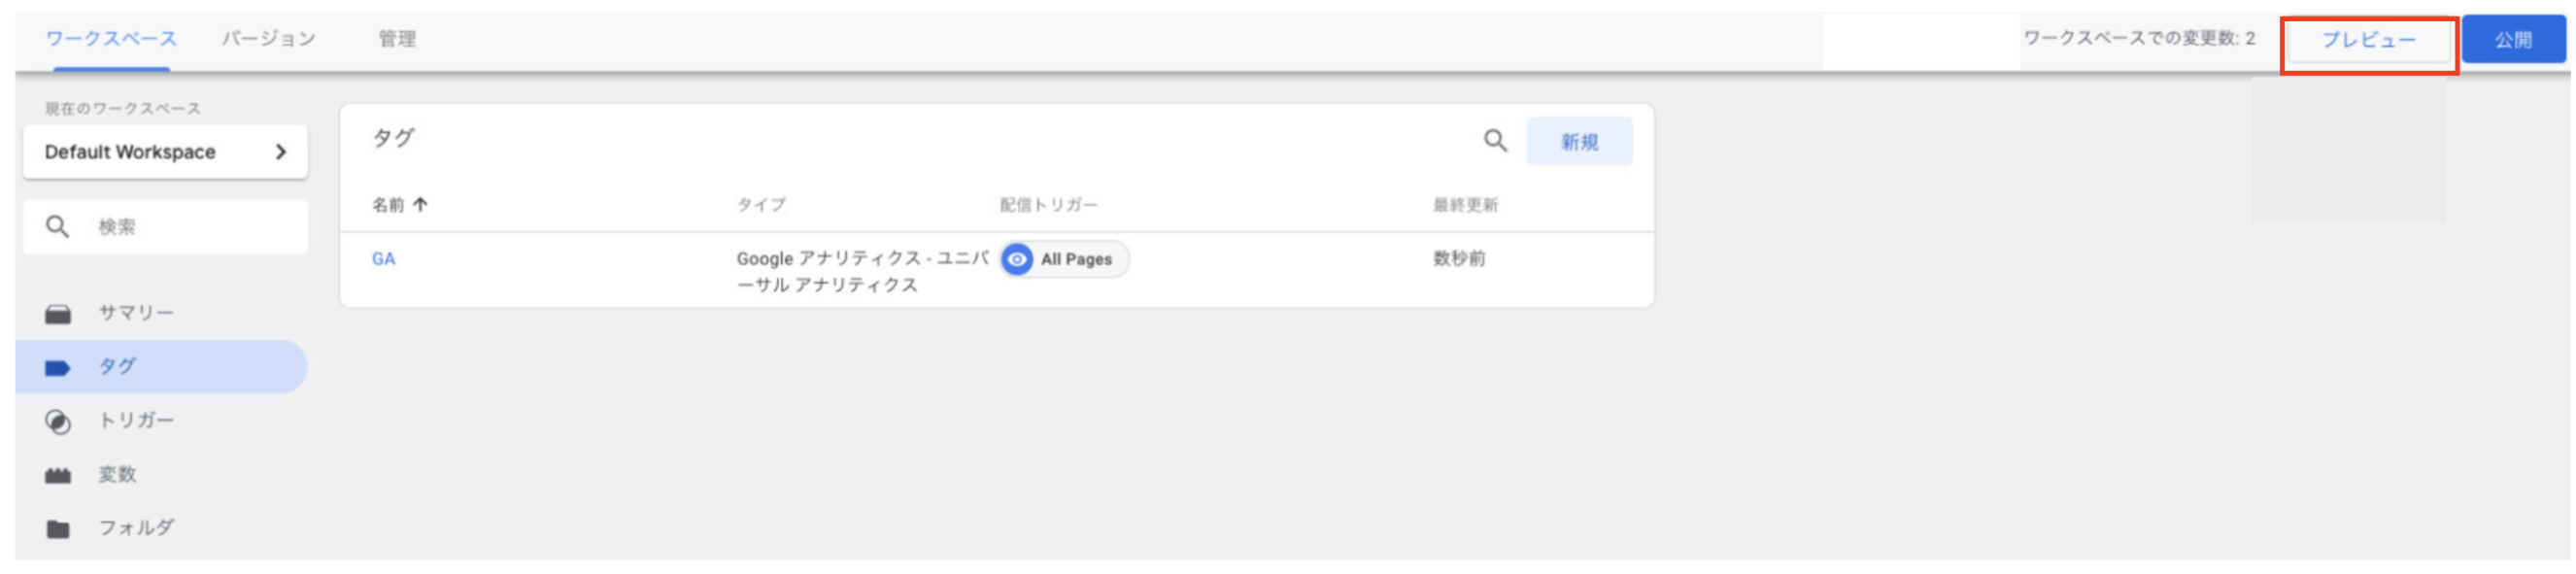Select the ワークスペース tab
The width and height of the screenshot is (2576, 574).
coord(111,39)
